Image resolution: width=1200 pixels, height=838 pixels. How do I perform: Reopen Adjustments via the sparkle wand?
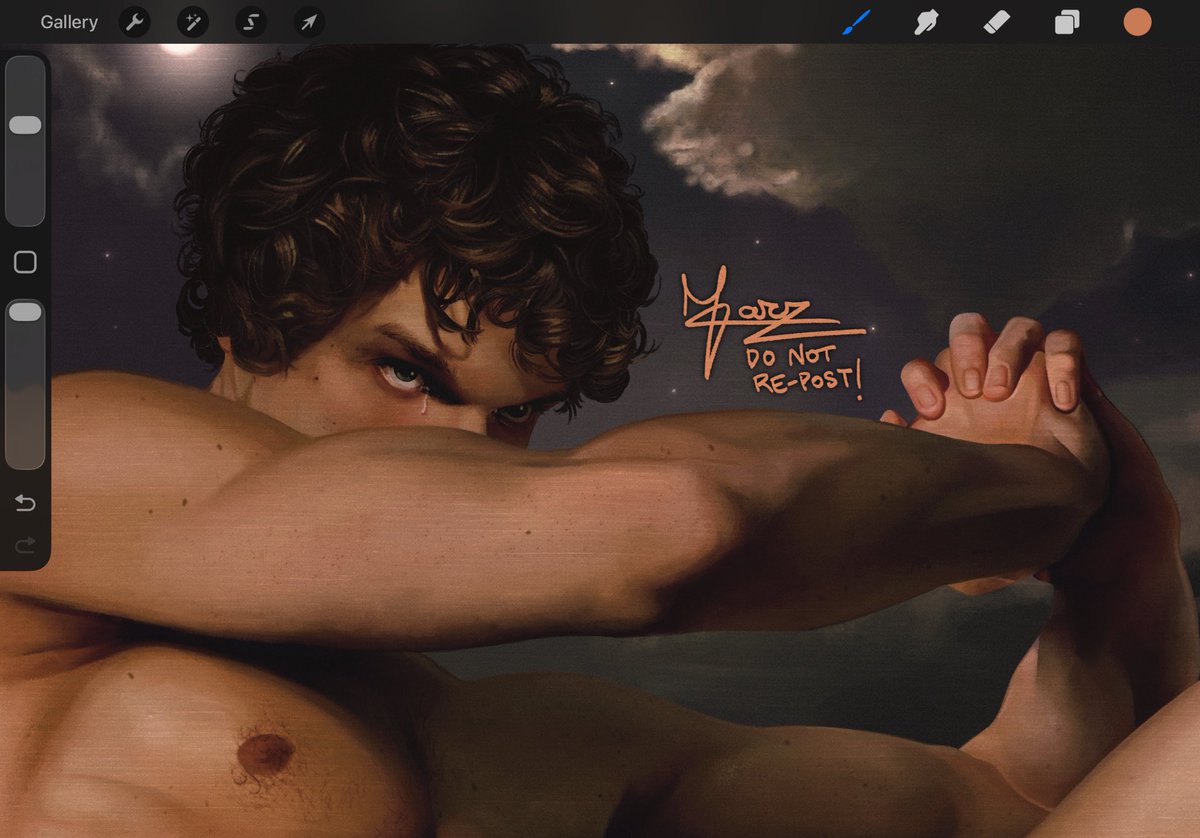click(x=192, y=22)
